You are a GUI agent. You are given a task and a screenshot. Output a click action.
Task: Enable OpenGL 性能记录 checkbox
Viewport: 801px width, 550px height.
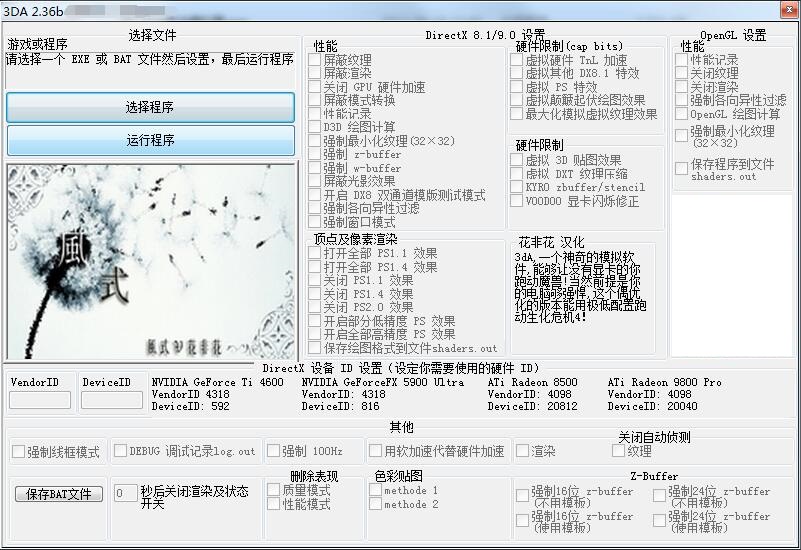coord(681,59)
